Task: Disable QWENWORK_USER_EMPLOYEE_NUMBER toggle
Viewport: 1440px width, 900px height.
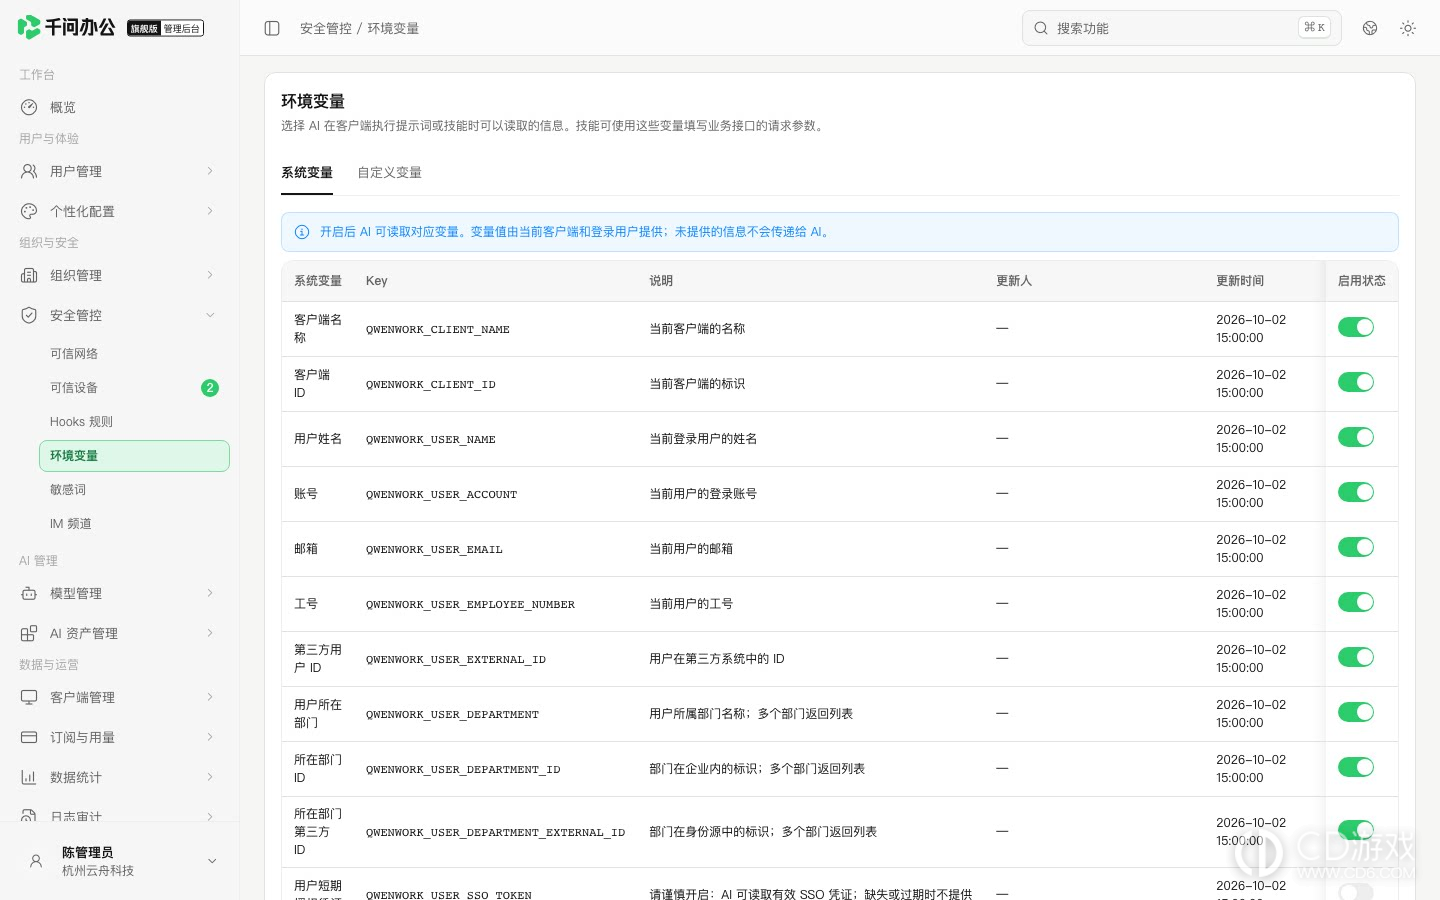Action: [x=1356, y=602]
